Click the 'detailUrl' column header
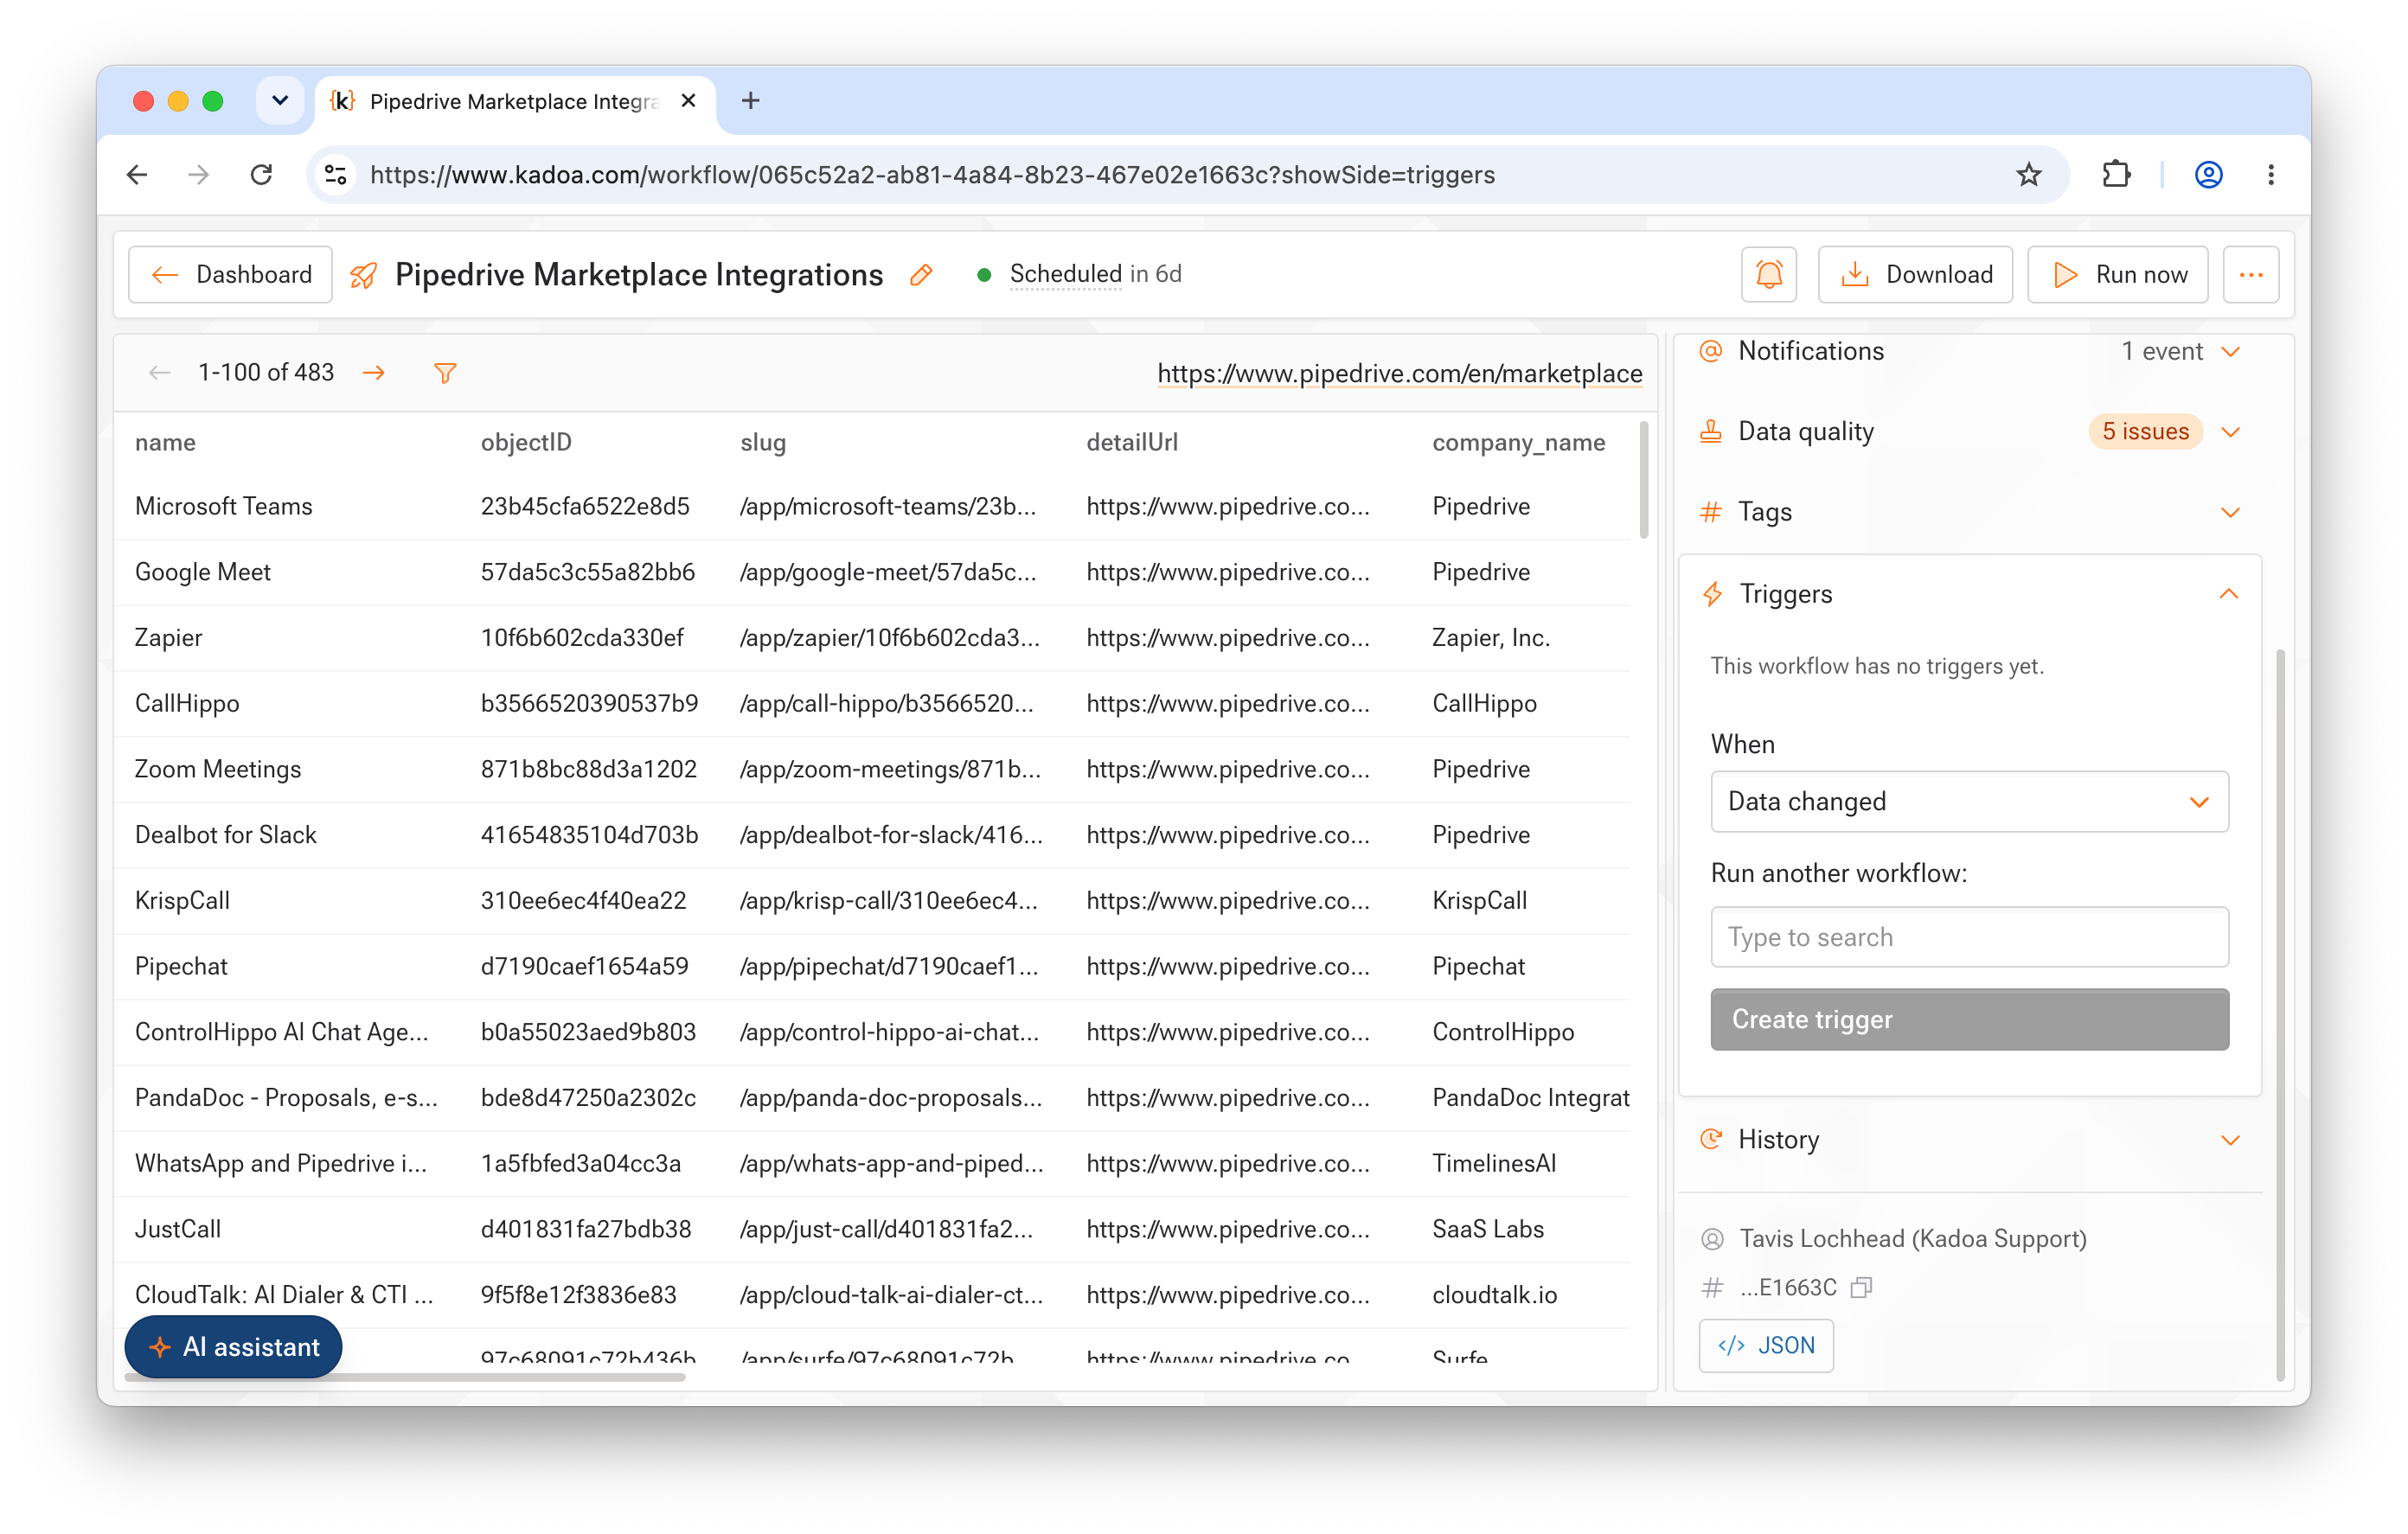The height and width of the screenshot is (1534, 2408). 1132,442
